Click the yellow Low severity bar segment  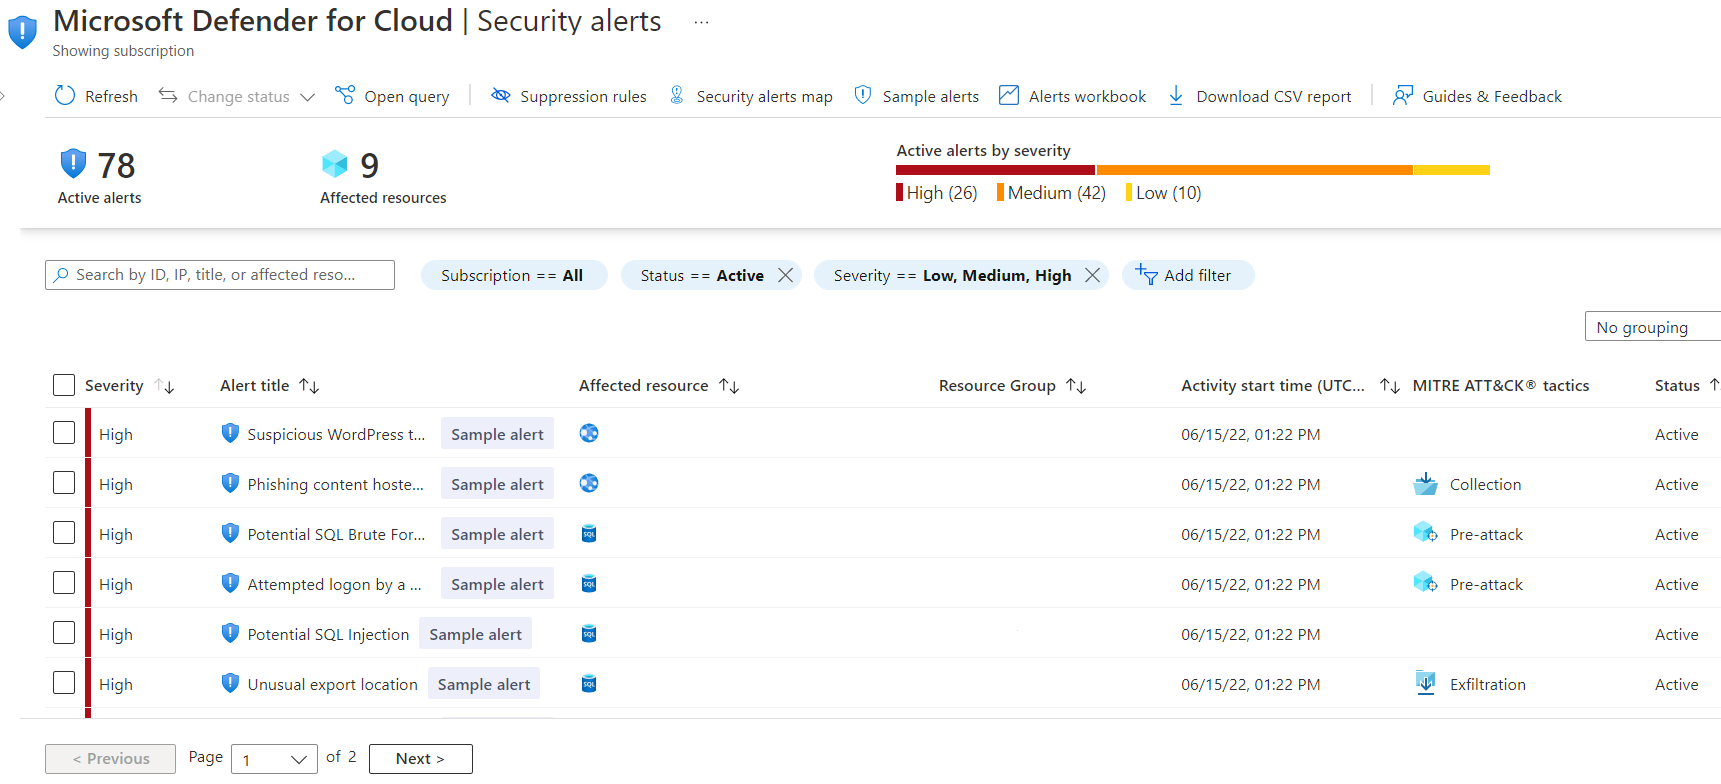point(1452,170)
